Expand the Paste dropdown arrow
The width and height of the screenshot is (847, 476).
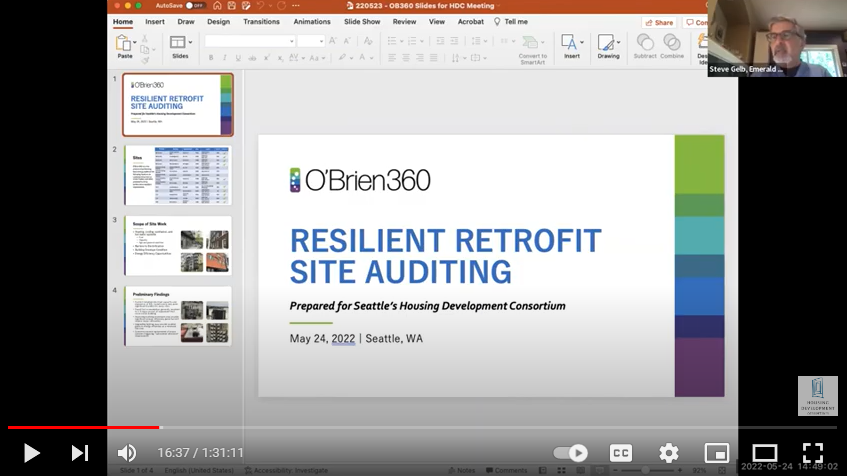[x=135, y=42]
